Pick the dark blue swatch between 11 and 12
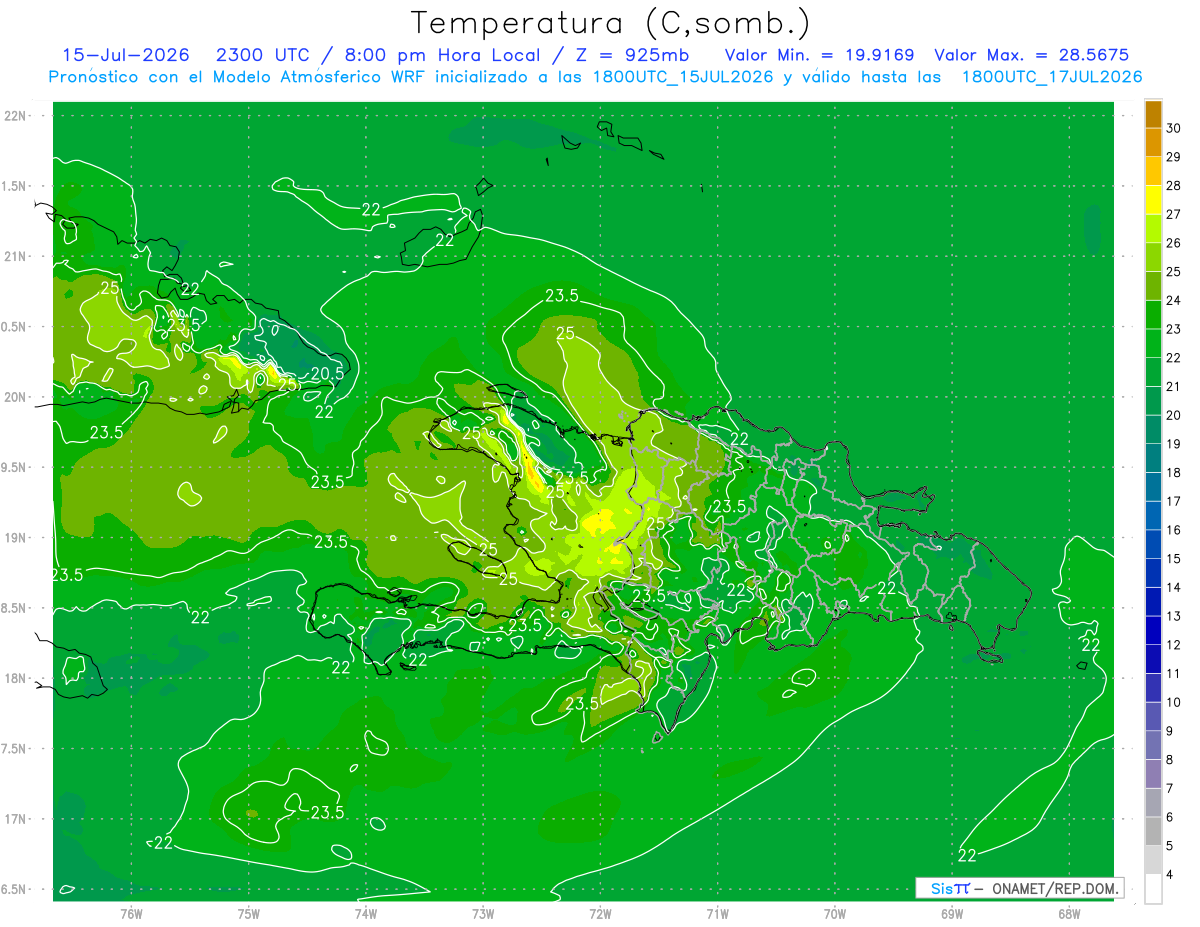 (x=1153, y=660)
